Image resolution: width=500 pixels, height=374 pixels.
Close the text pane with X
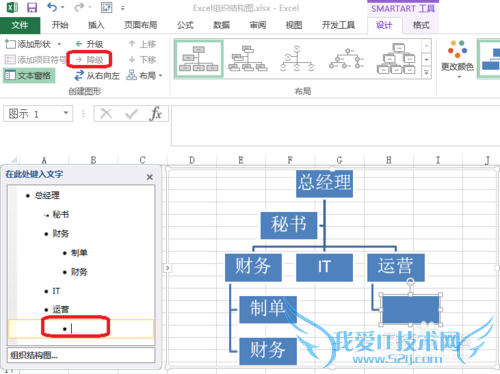pyautogui.click(x=150, y=177)
